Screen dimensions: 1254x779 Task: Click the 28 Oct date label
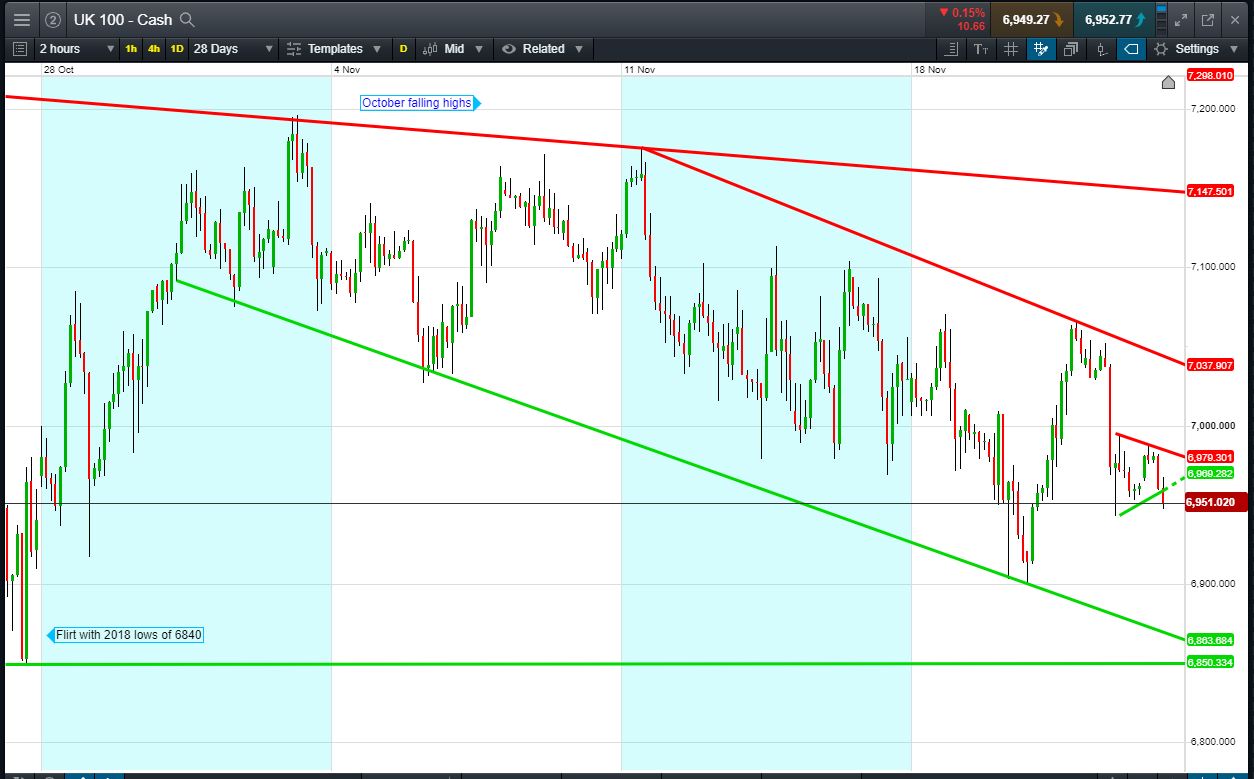click(x=59, y=70)
